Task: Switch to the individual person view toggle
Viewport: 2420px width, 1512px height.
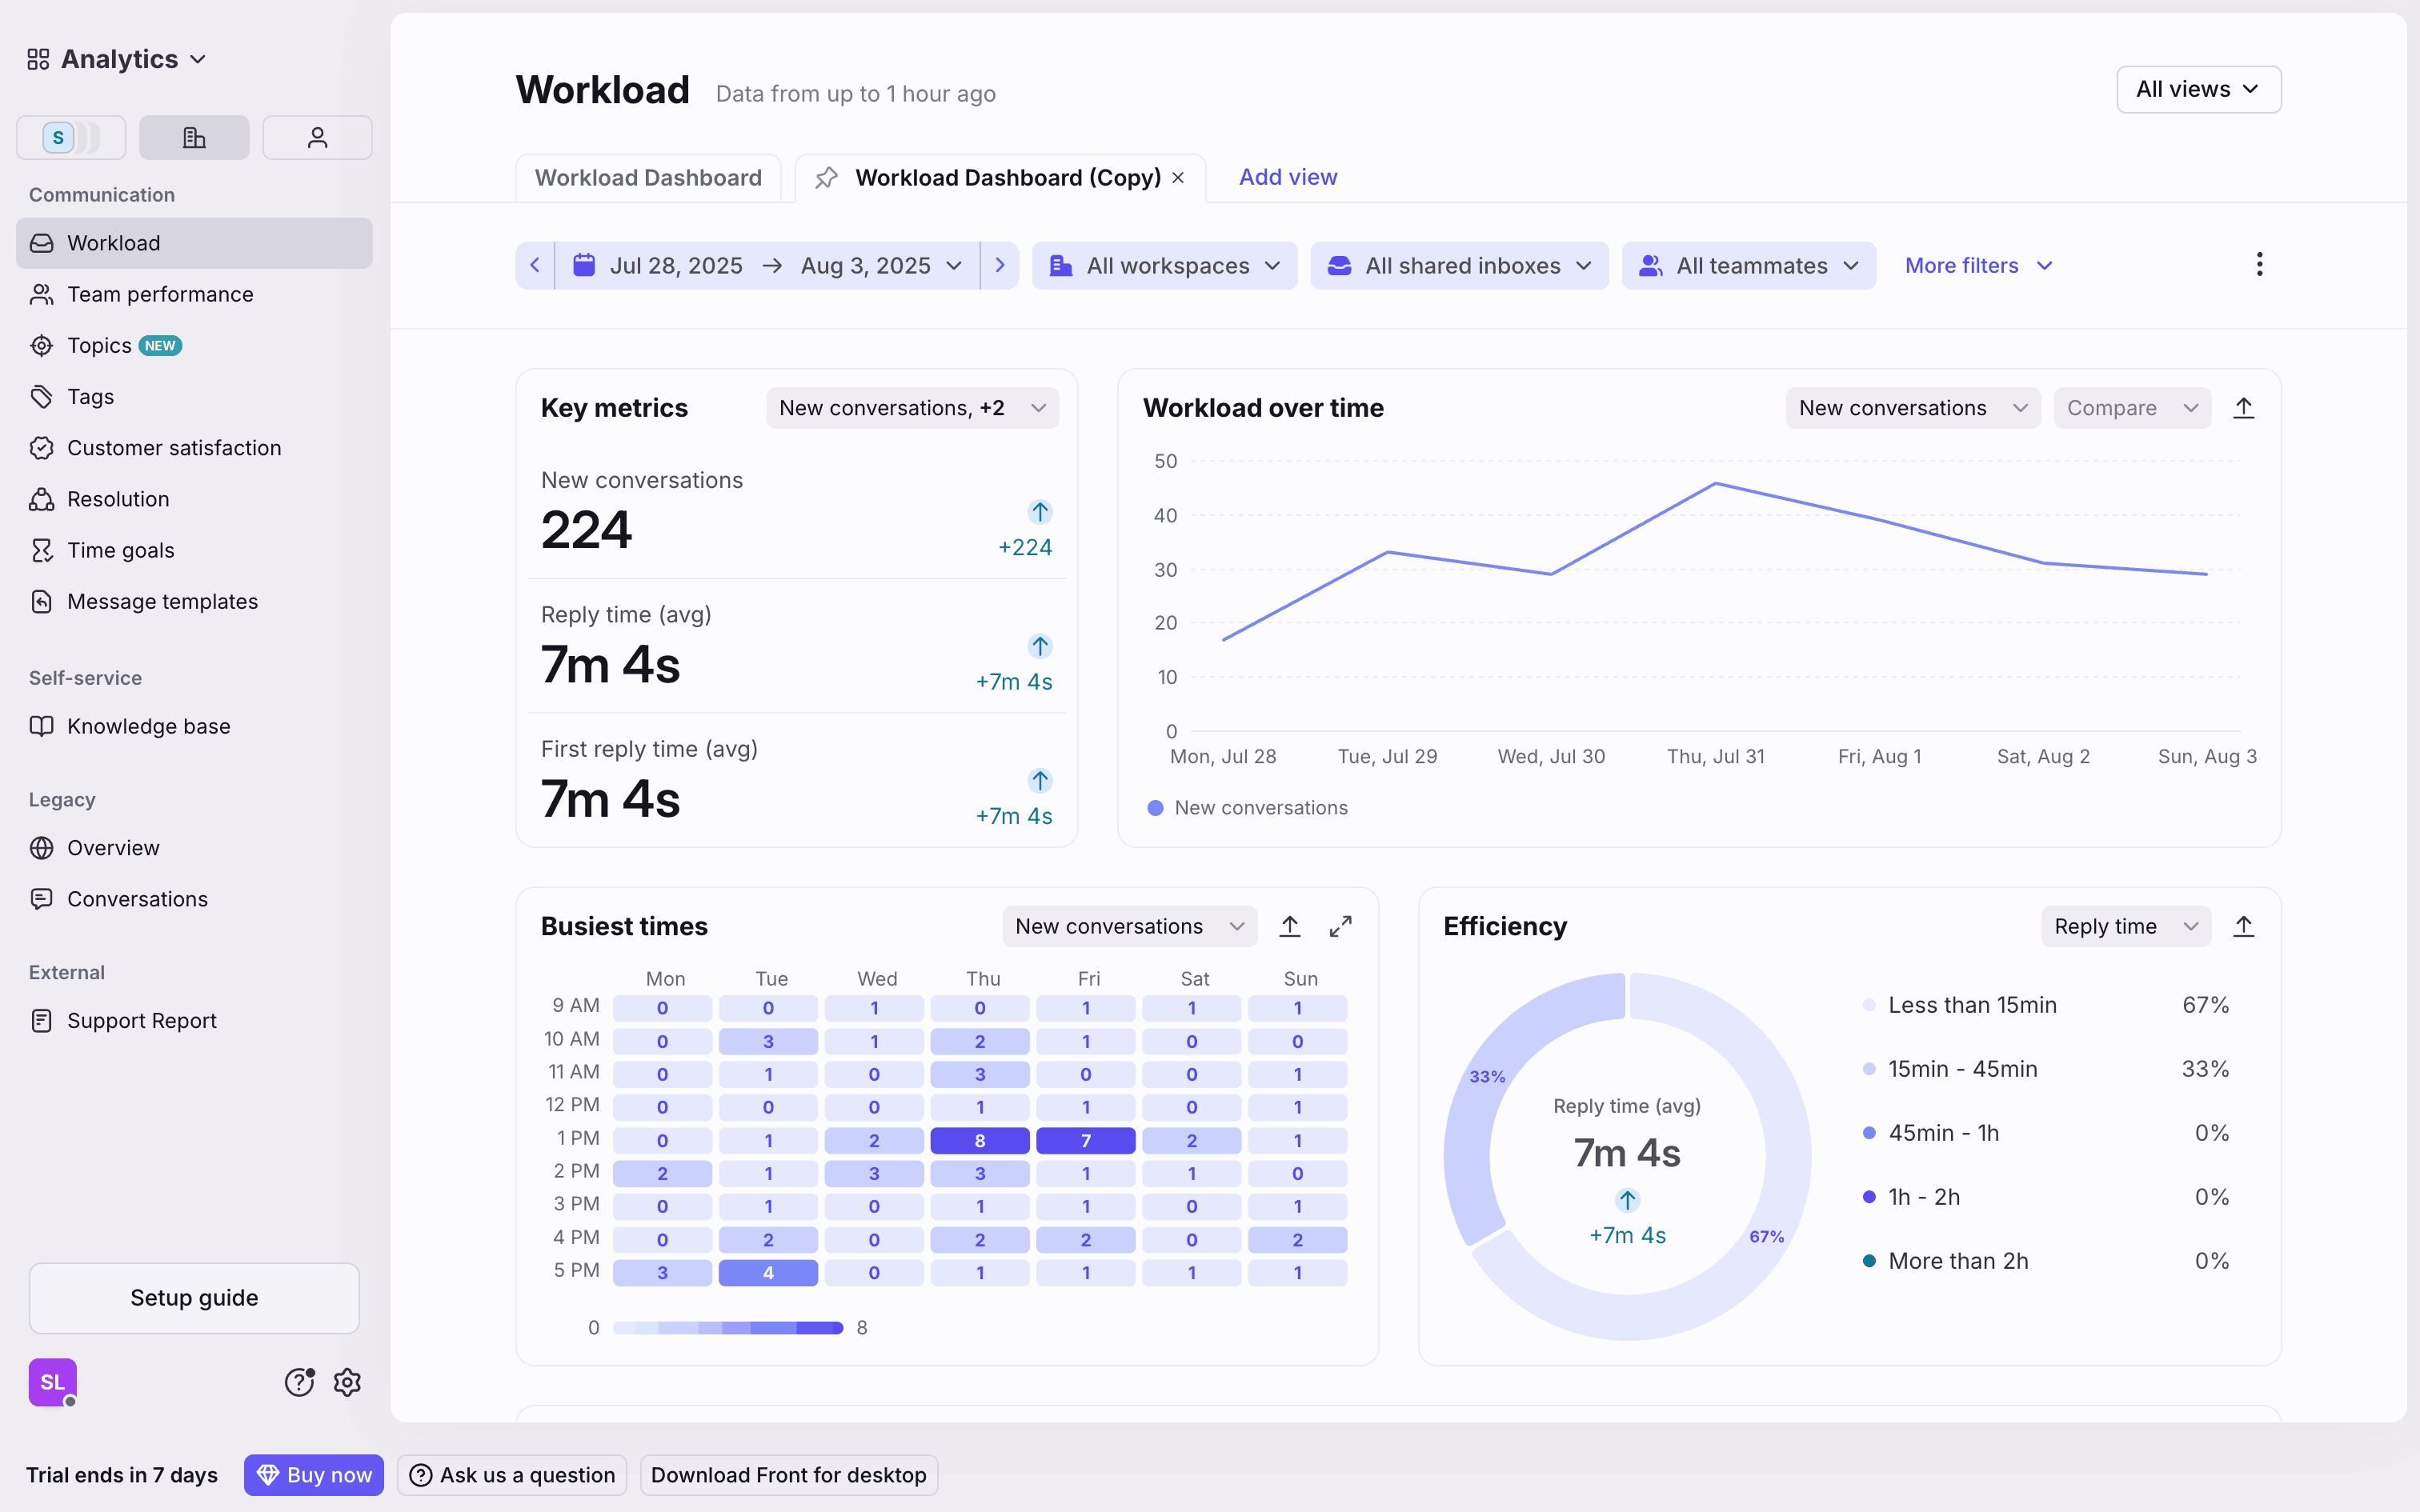Action: 317,137
